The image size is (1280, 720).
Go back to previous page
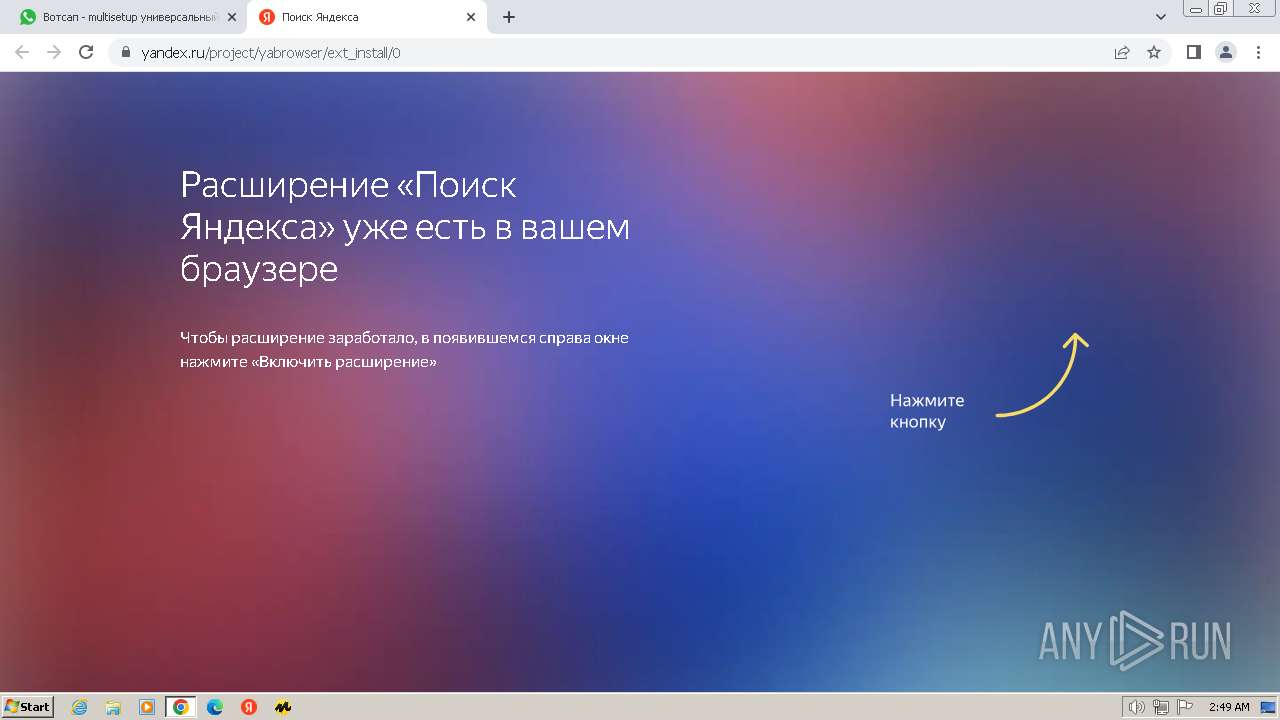pyautogui.click(x=22, y=52)
